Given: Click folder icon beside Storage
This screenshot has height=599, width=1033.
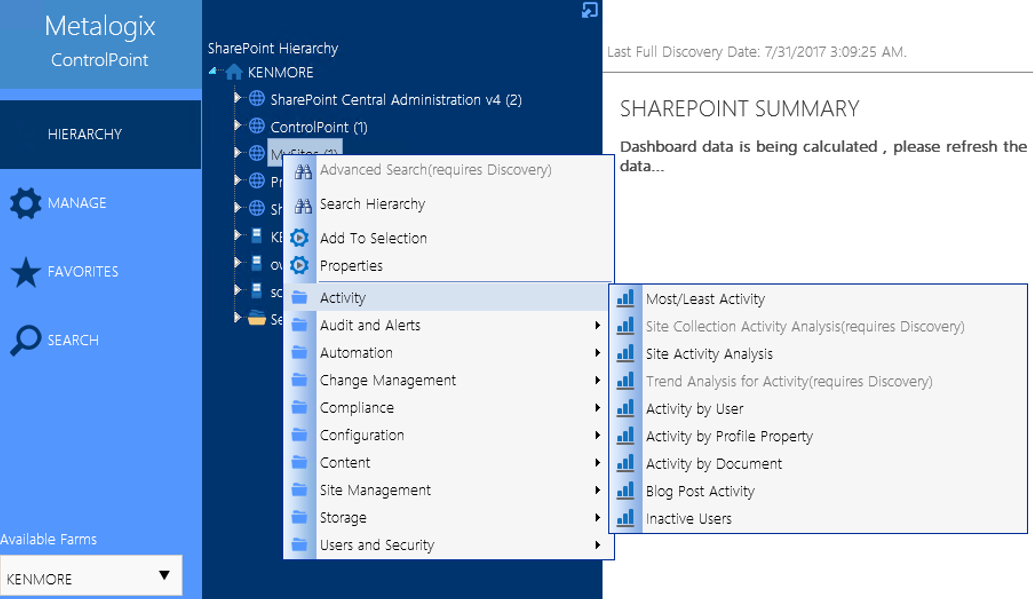Looking at the screenshot, I should coord(300,517).
